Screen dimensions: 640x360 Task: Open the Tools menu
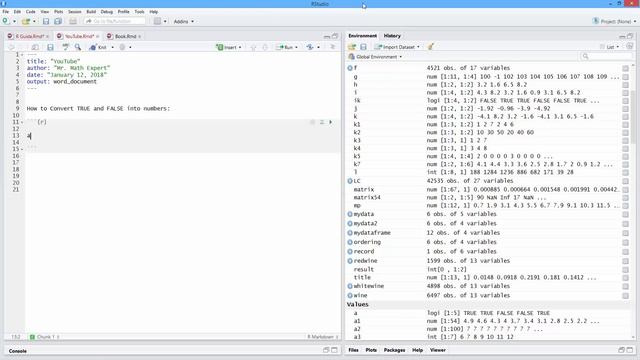coord(140,12)
